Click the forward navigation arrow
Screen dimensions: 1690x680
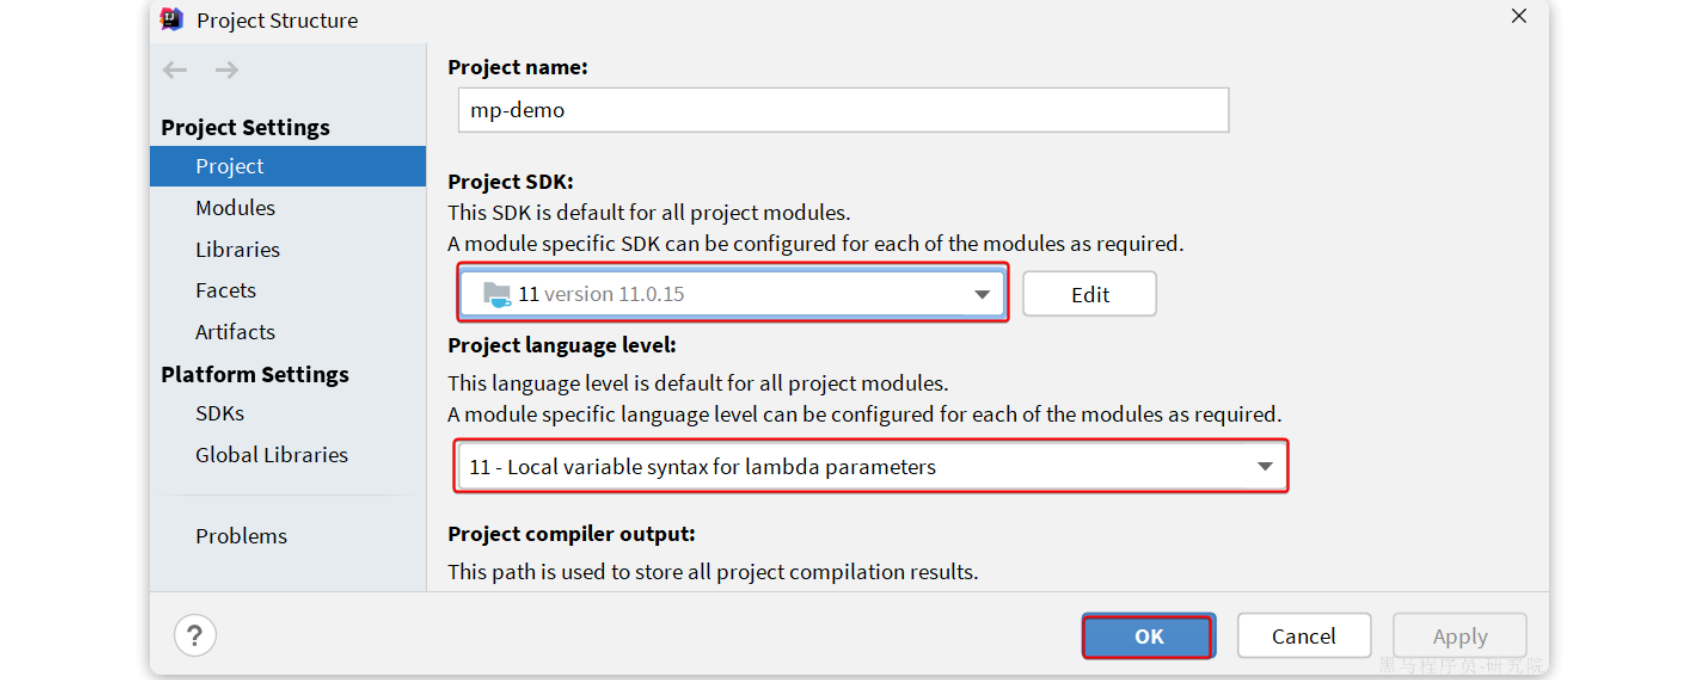click(227, 70)
